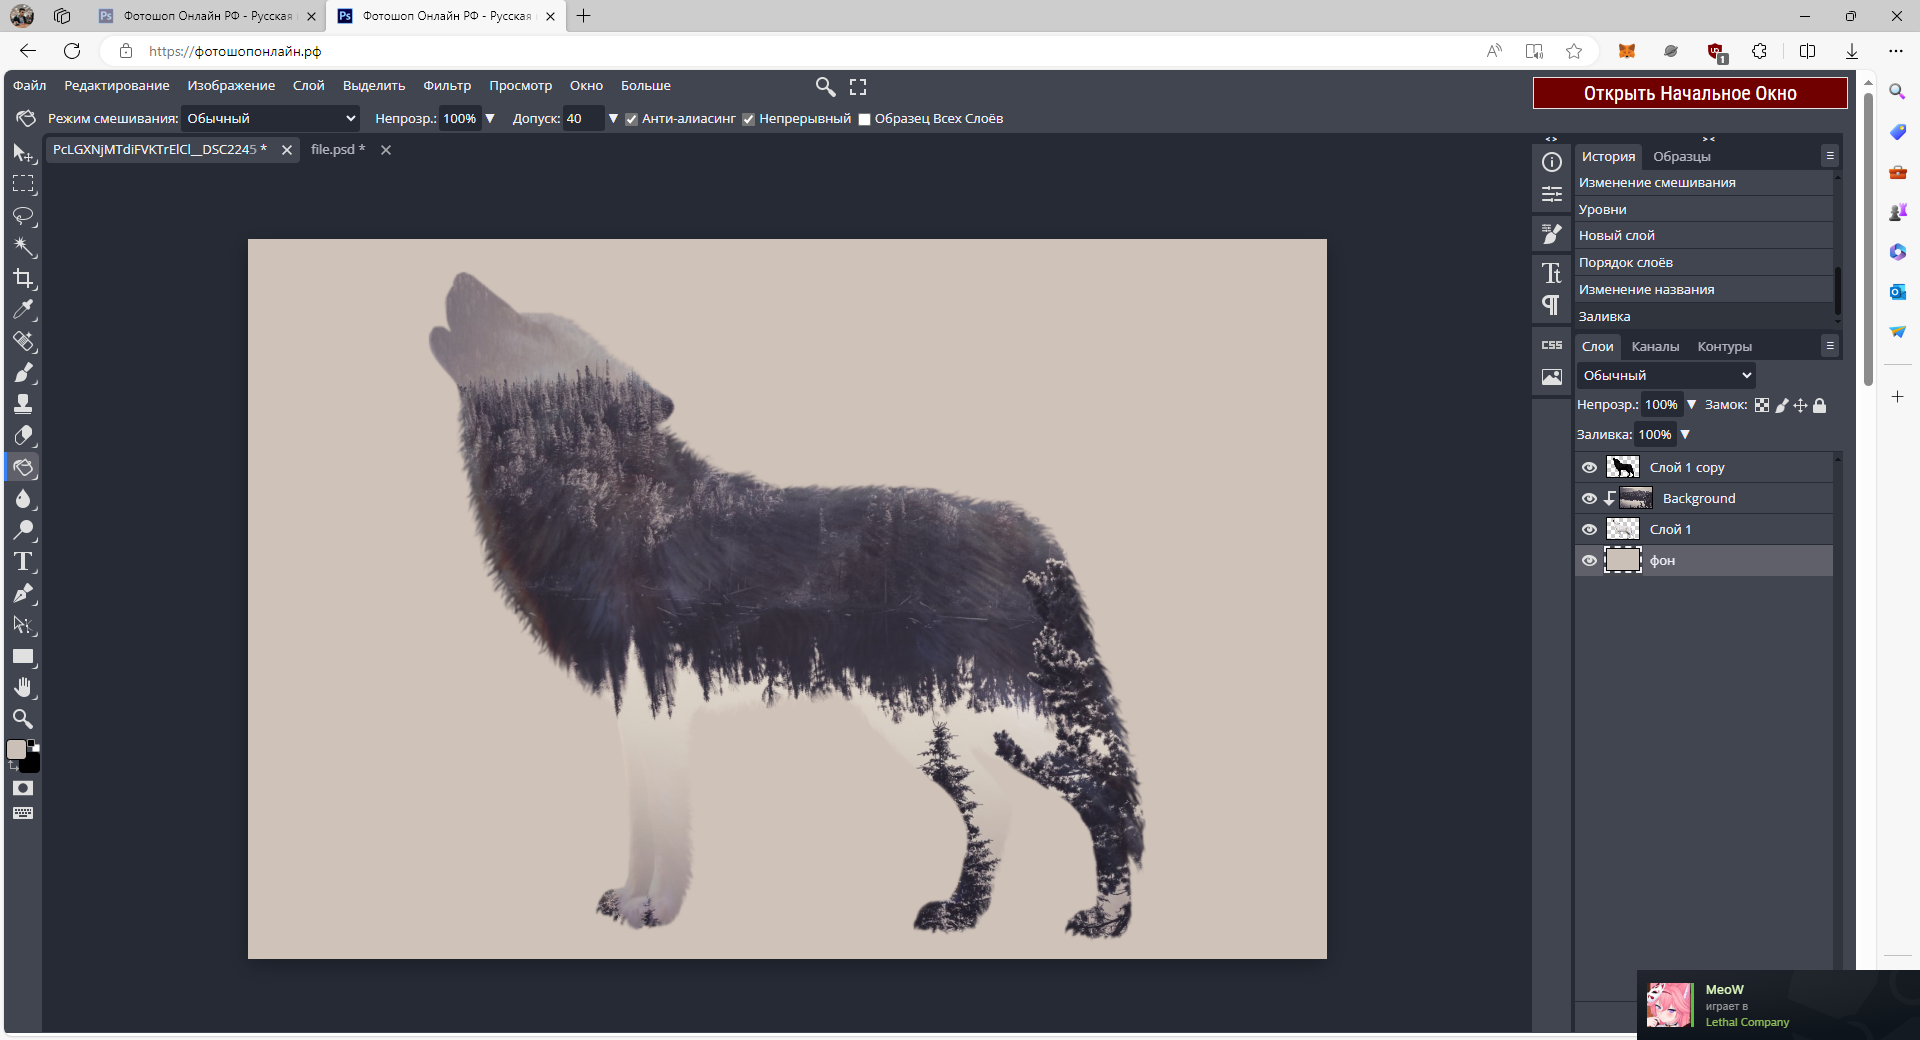Image resolution: width=1920 pixels, height=1040 pixels.
Task: Click the foreground color swatch
Action: pyautogui.click(x=16, y=750)
